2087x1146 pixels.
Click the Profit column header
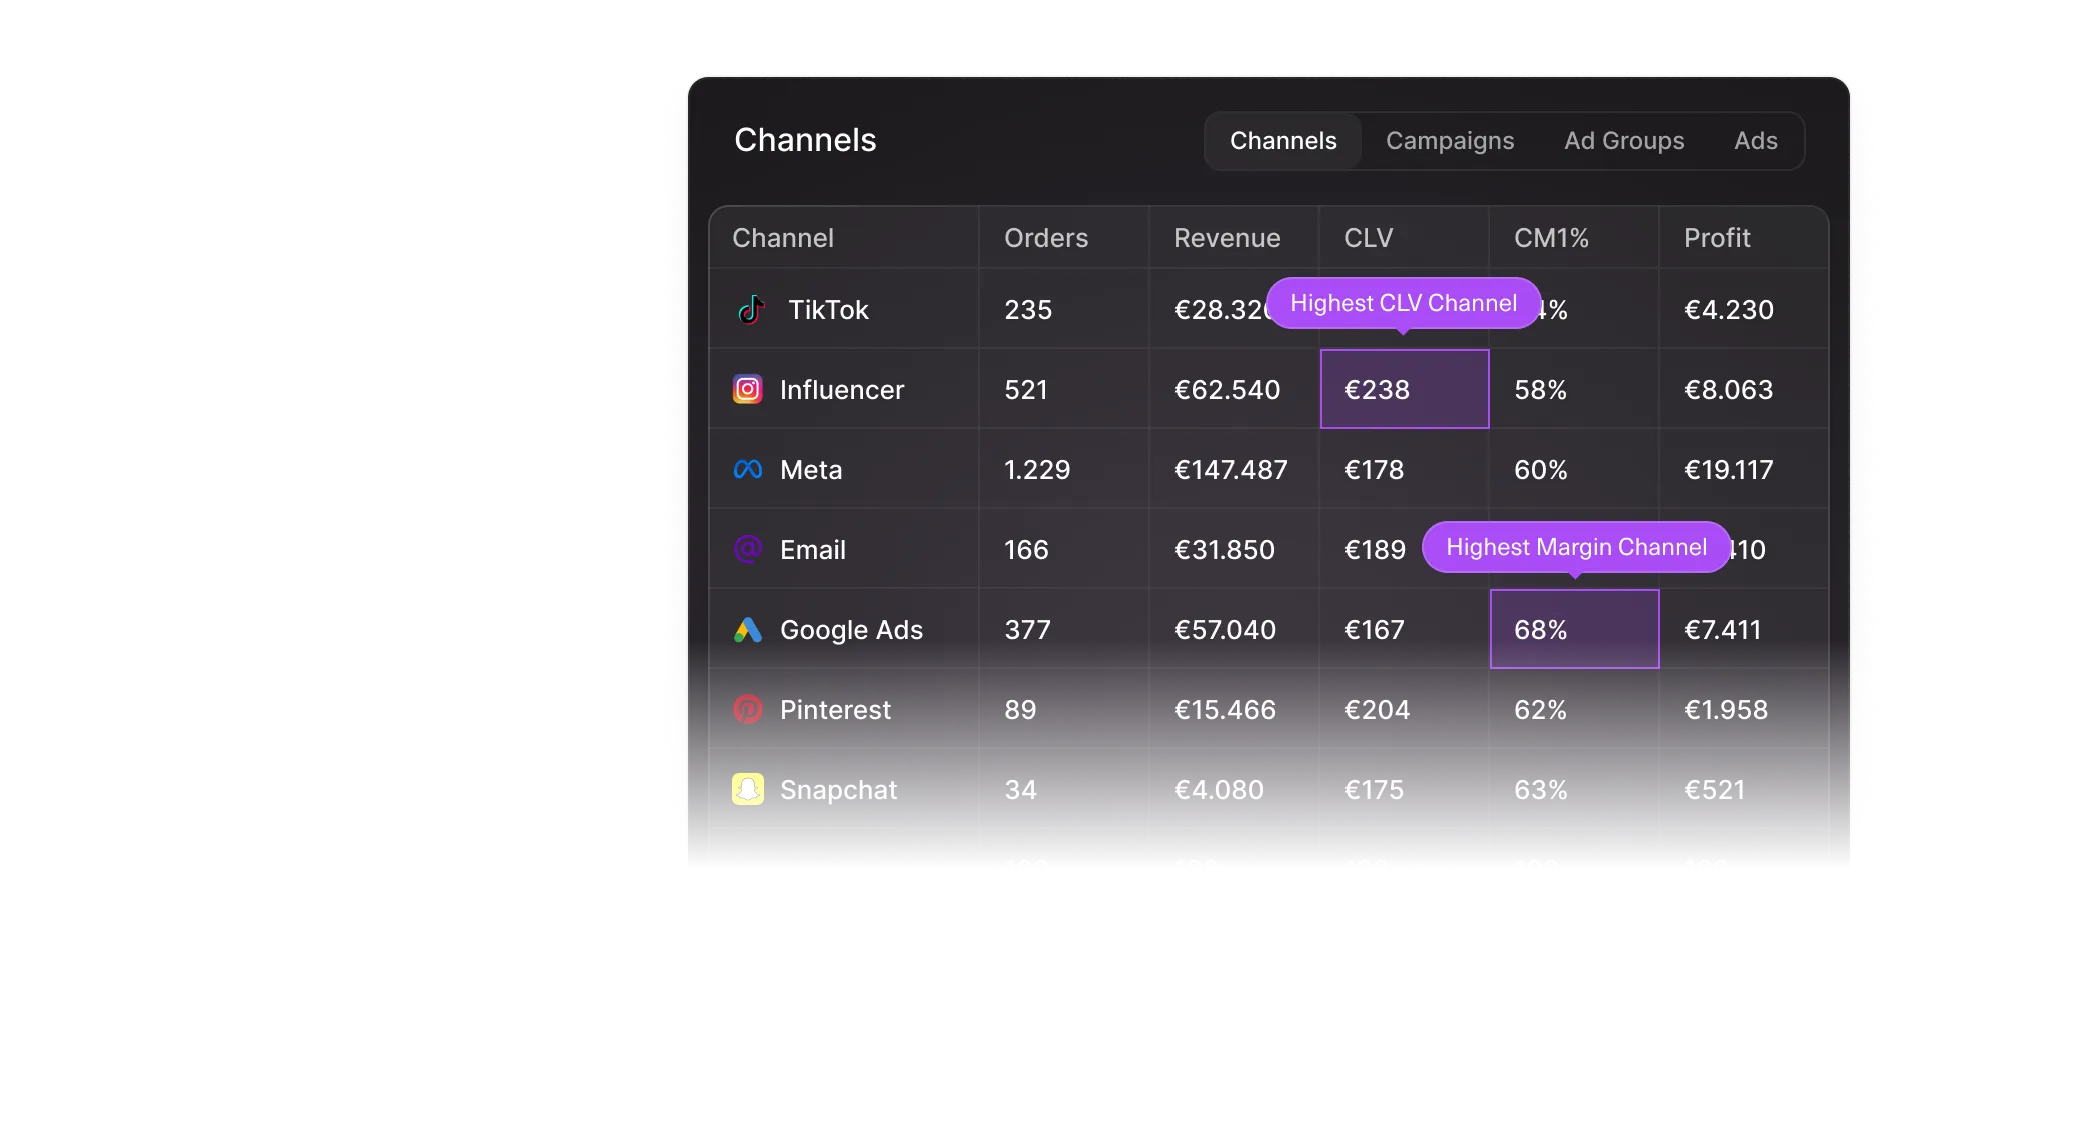tap(1717, 238)
